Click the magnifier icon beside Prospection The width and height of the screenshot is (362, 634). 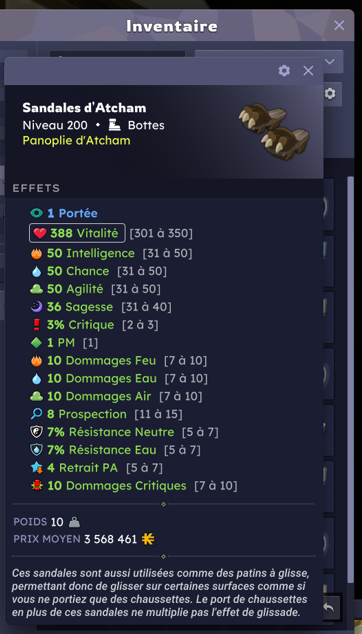[x=36, y=414]
